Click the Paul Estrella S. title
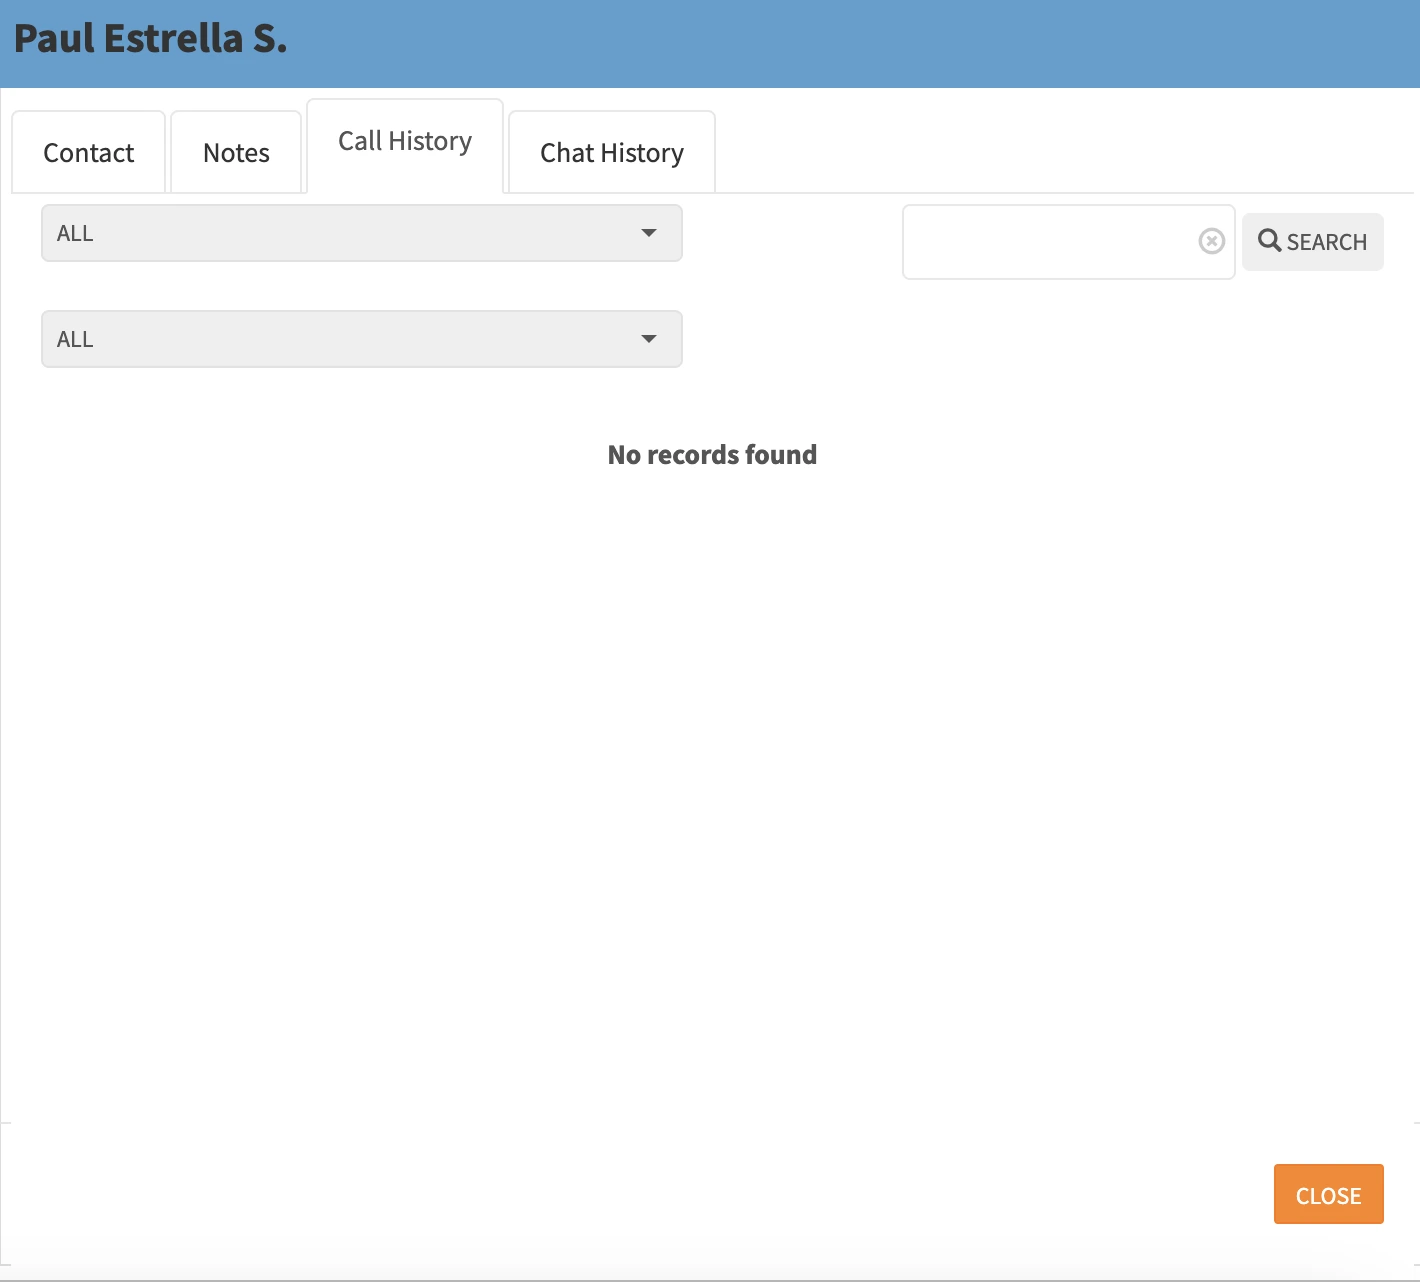The width and height of the screenshot is (1420, 1282). [150, 39]
